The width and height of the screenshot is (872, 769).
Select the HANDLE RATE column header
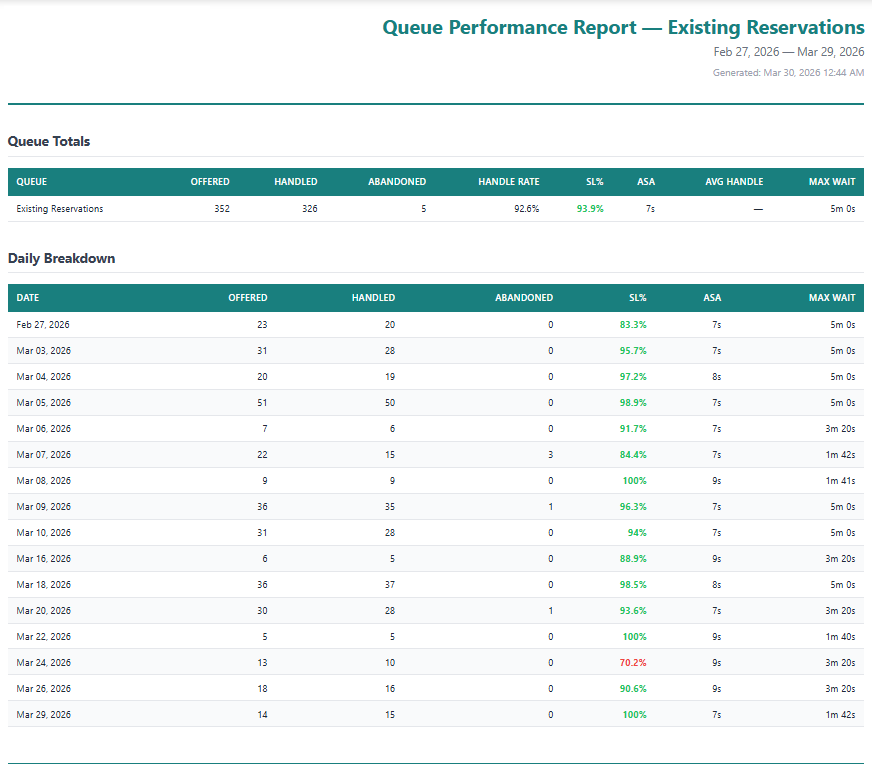pos(509,182)
